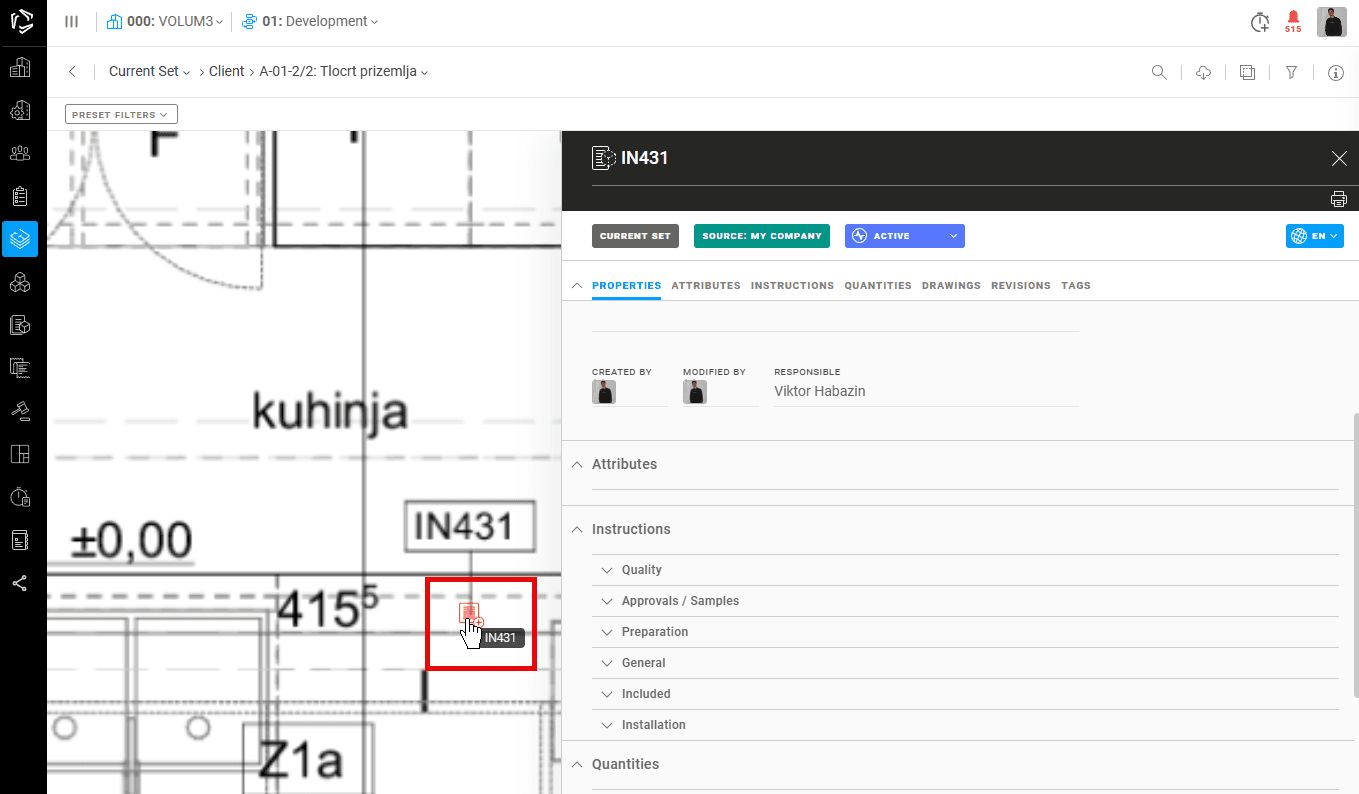
Task: Open the filter funnel icon
Action: [x=1291, y=72]
